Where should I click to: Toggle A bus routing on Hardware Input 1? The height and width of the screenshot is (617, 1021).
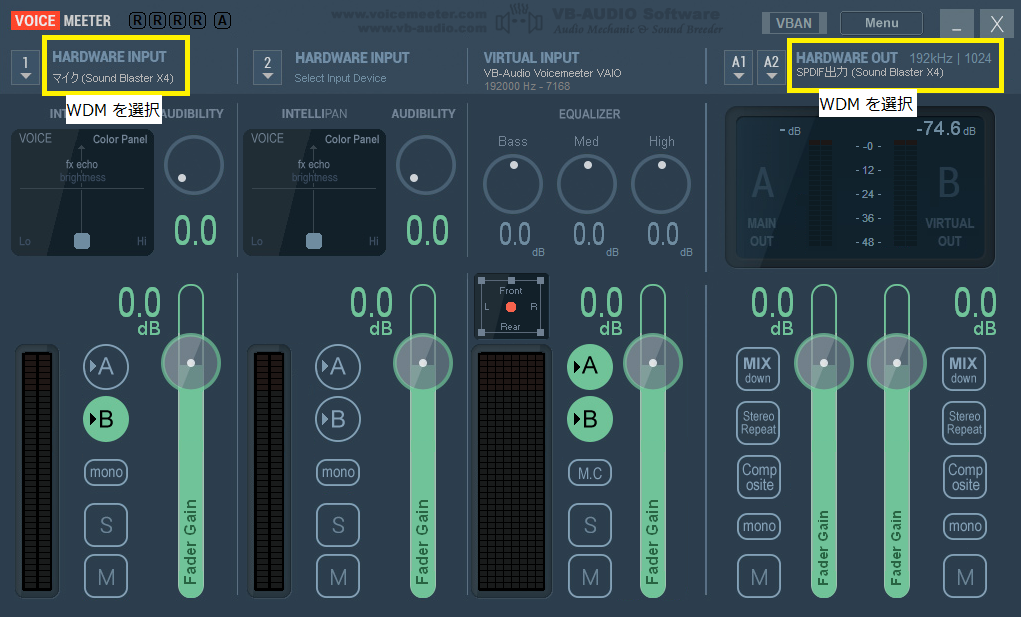tap(105, 366)
